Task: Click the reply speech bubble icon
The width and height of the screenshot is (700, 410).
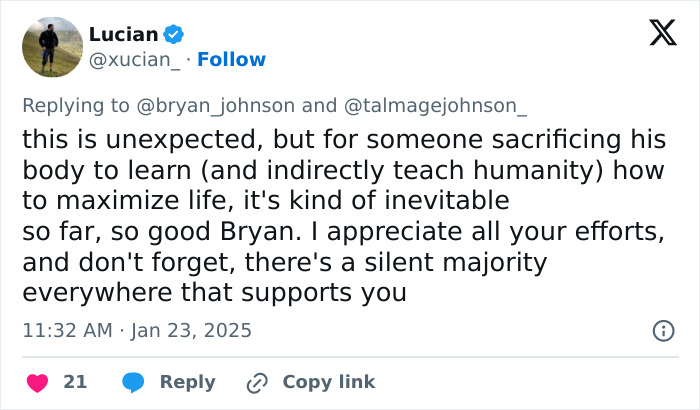Action: [x=135, y=382]
